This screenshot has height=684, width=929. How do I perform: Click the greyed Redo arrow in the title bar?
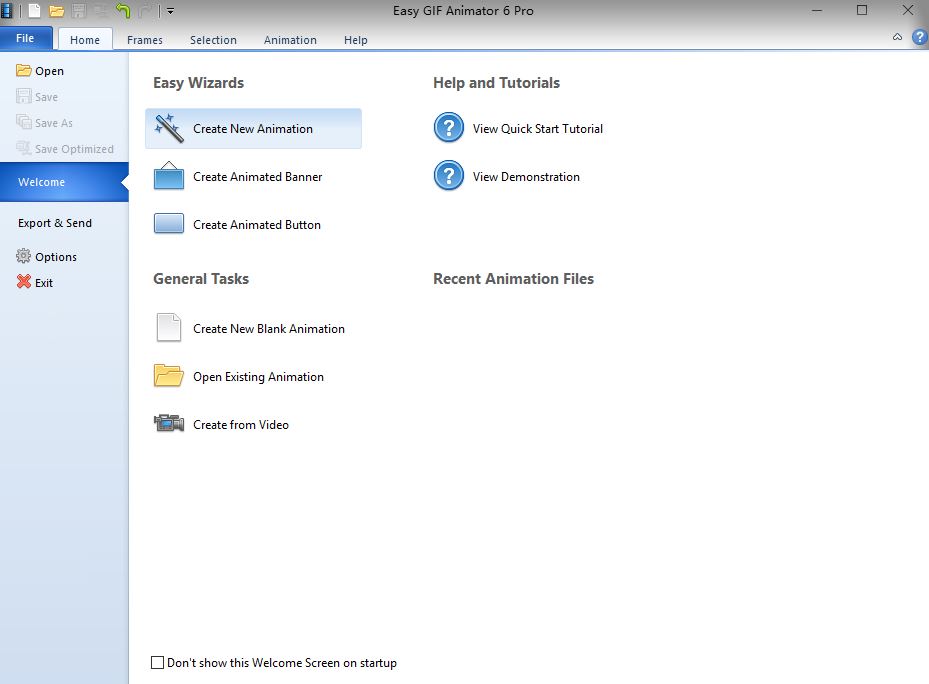click(146, 11)
